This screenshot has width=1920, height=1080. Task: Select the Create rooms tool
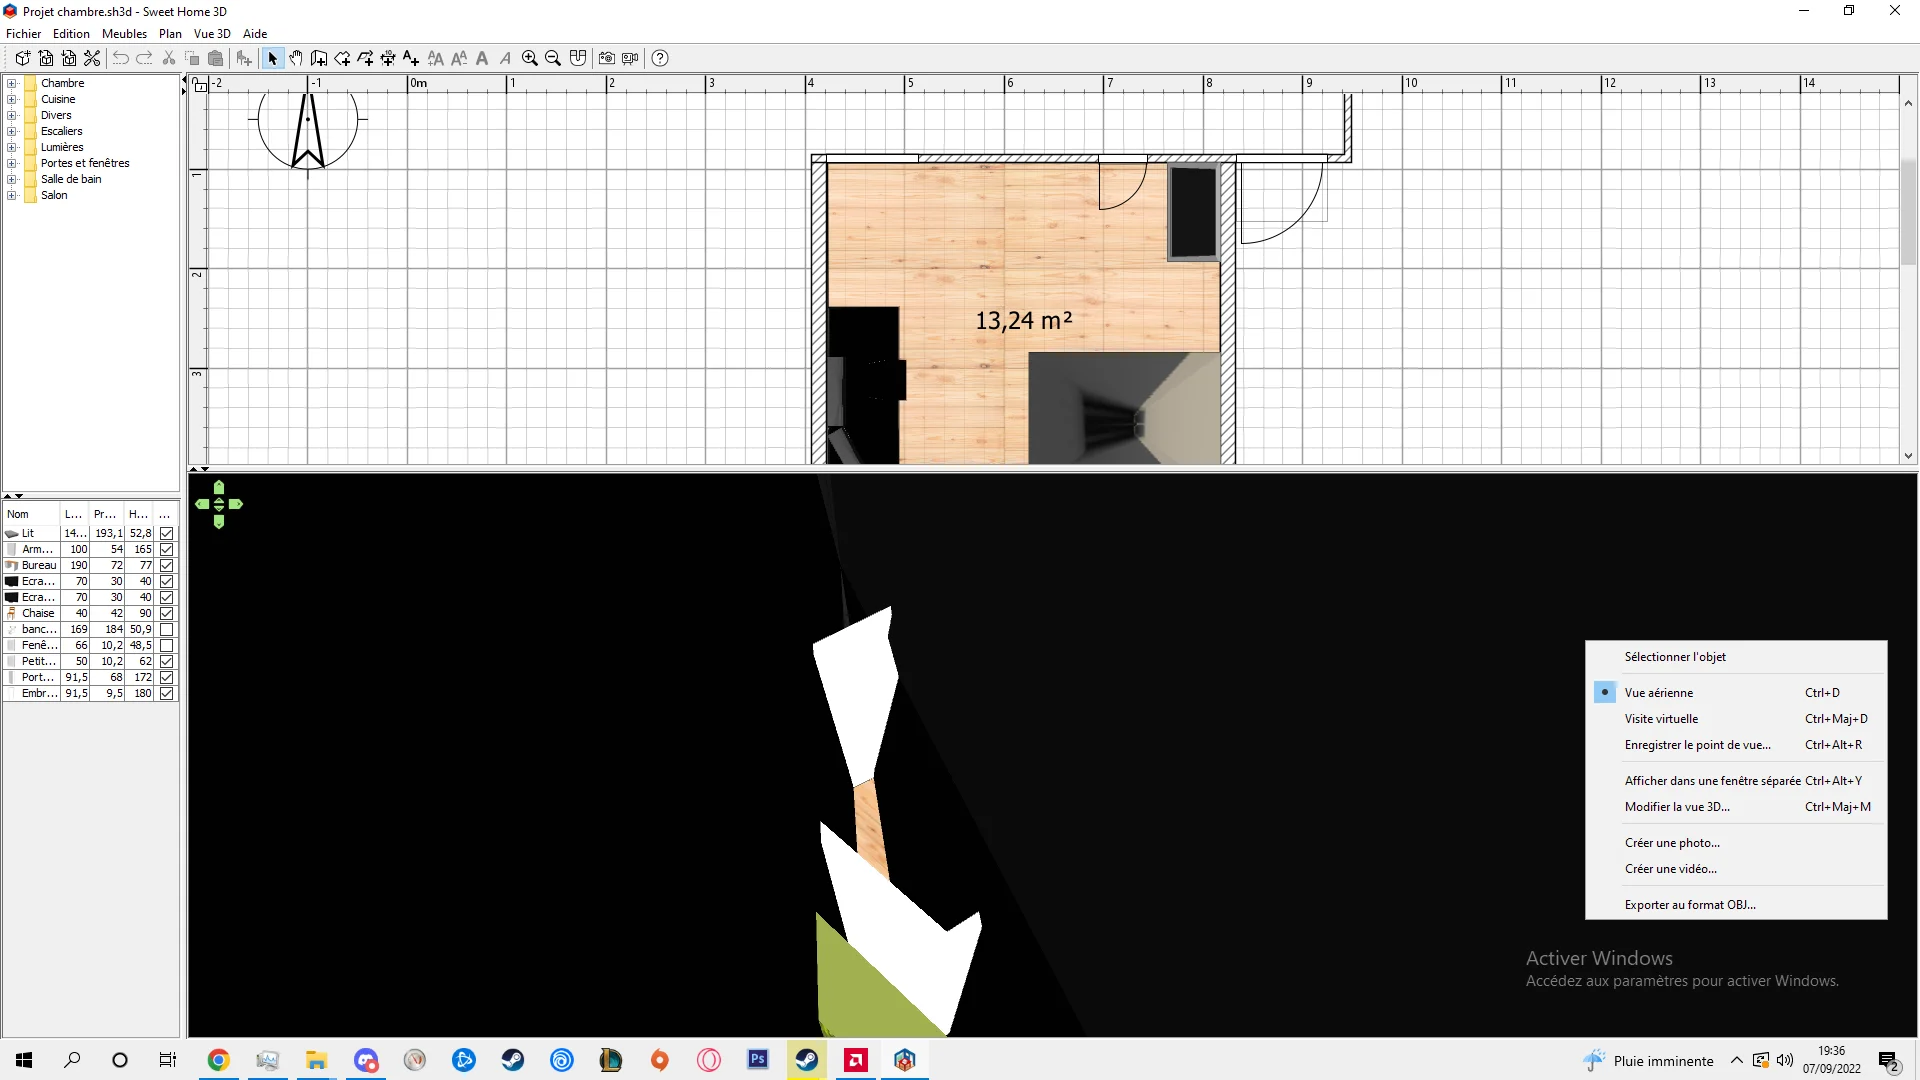(x=342, y=58)
